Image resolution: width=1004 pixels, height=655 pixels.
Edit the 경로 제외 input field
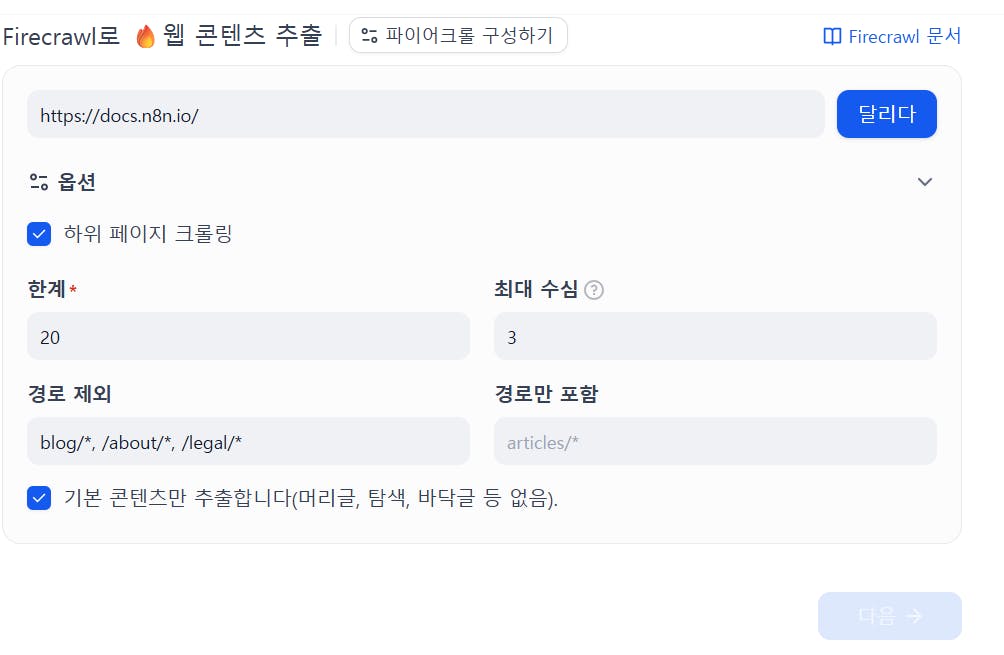pyautogui.click(x=248, y=441)
